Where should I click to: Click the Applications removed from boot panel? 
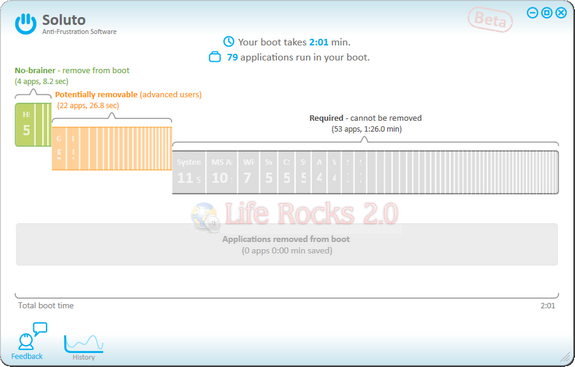287,244
